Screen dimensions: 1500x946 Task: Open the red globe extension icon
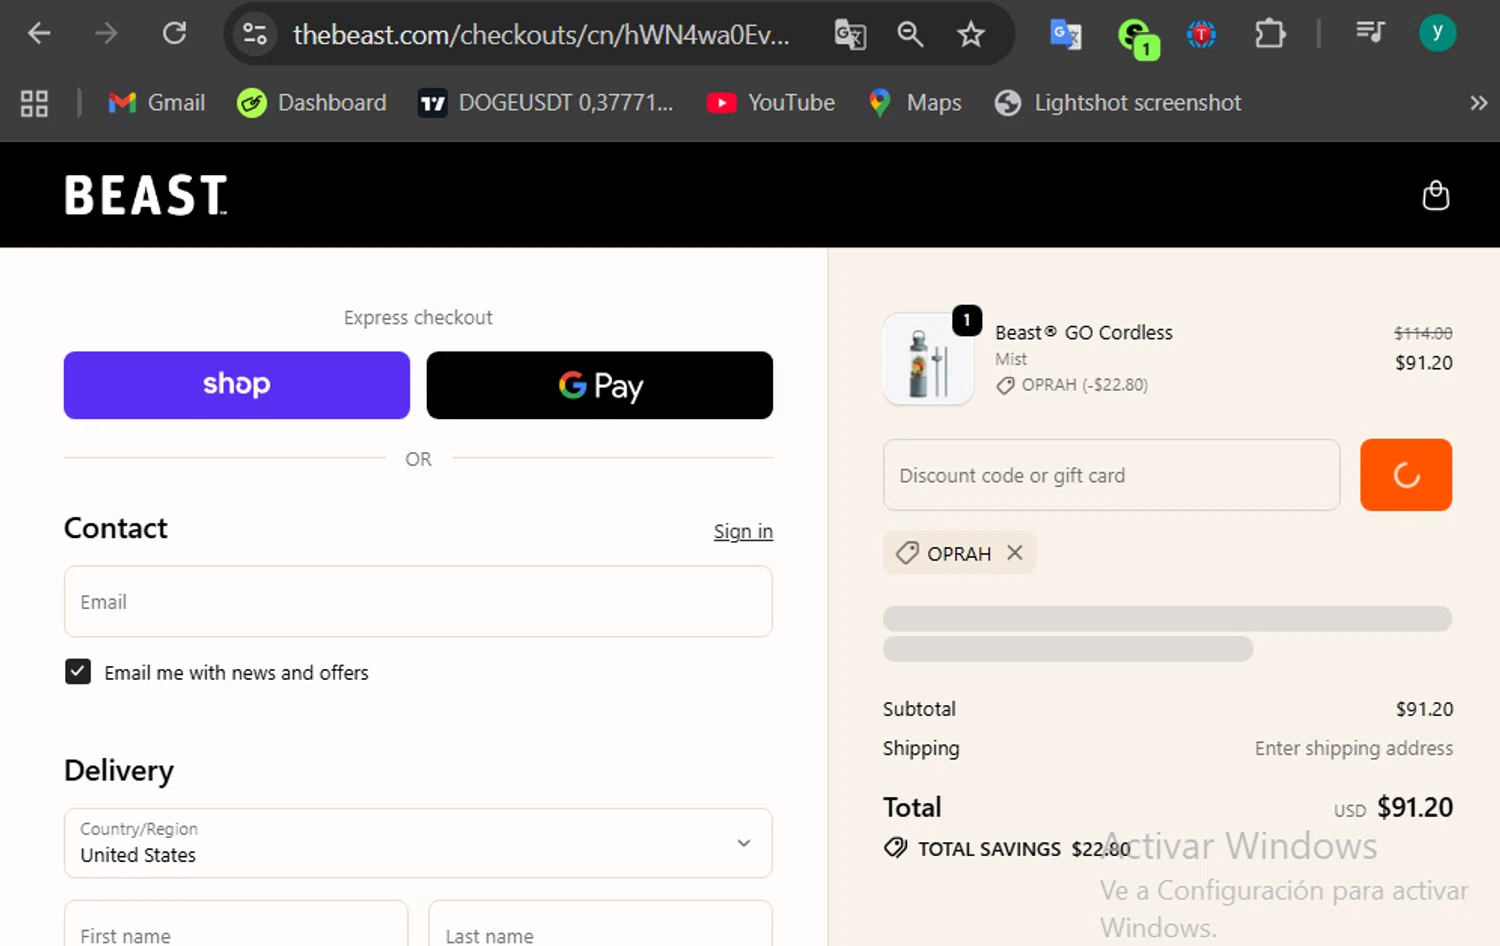click(x=1201, y=35)
